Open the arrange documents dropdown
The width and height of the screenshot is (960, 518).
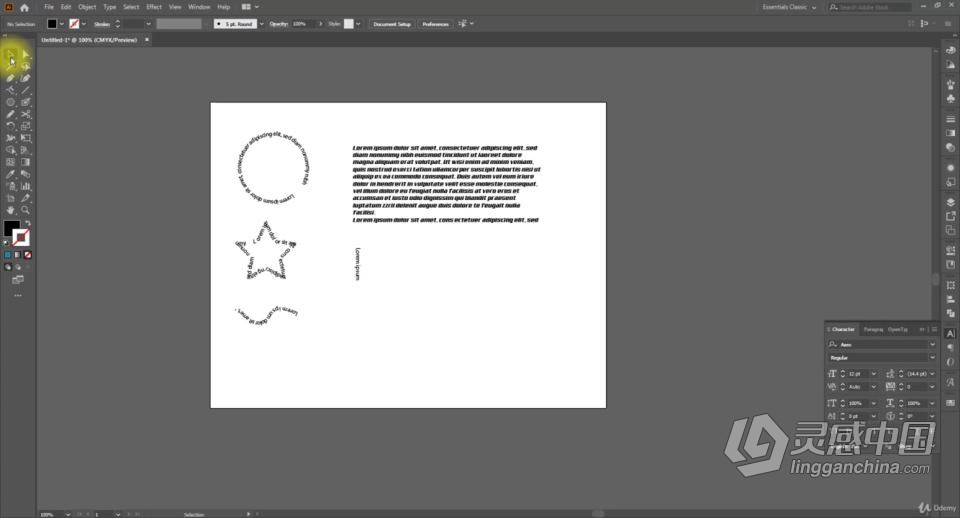250,7
